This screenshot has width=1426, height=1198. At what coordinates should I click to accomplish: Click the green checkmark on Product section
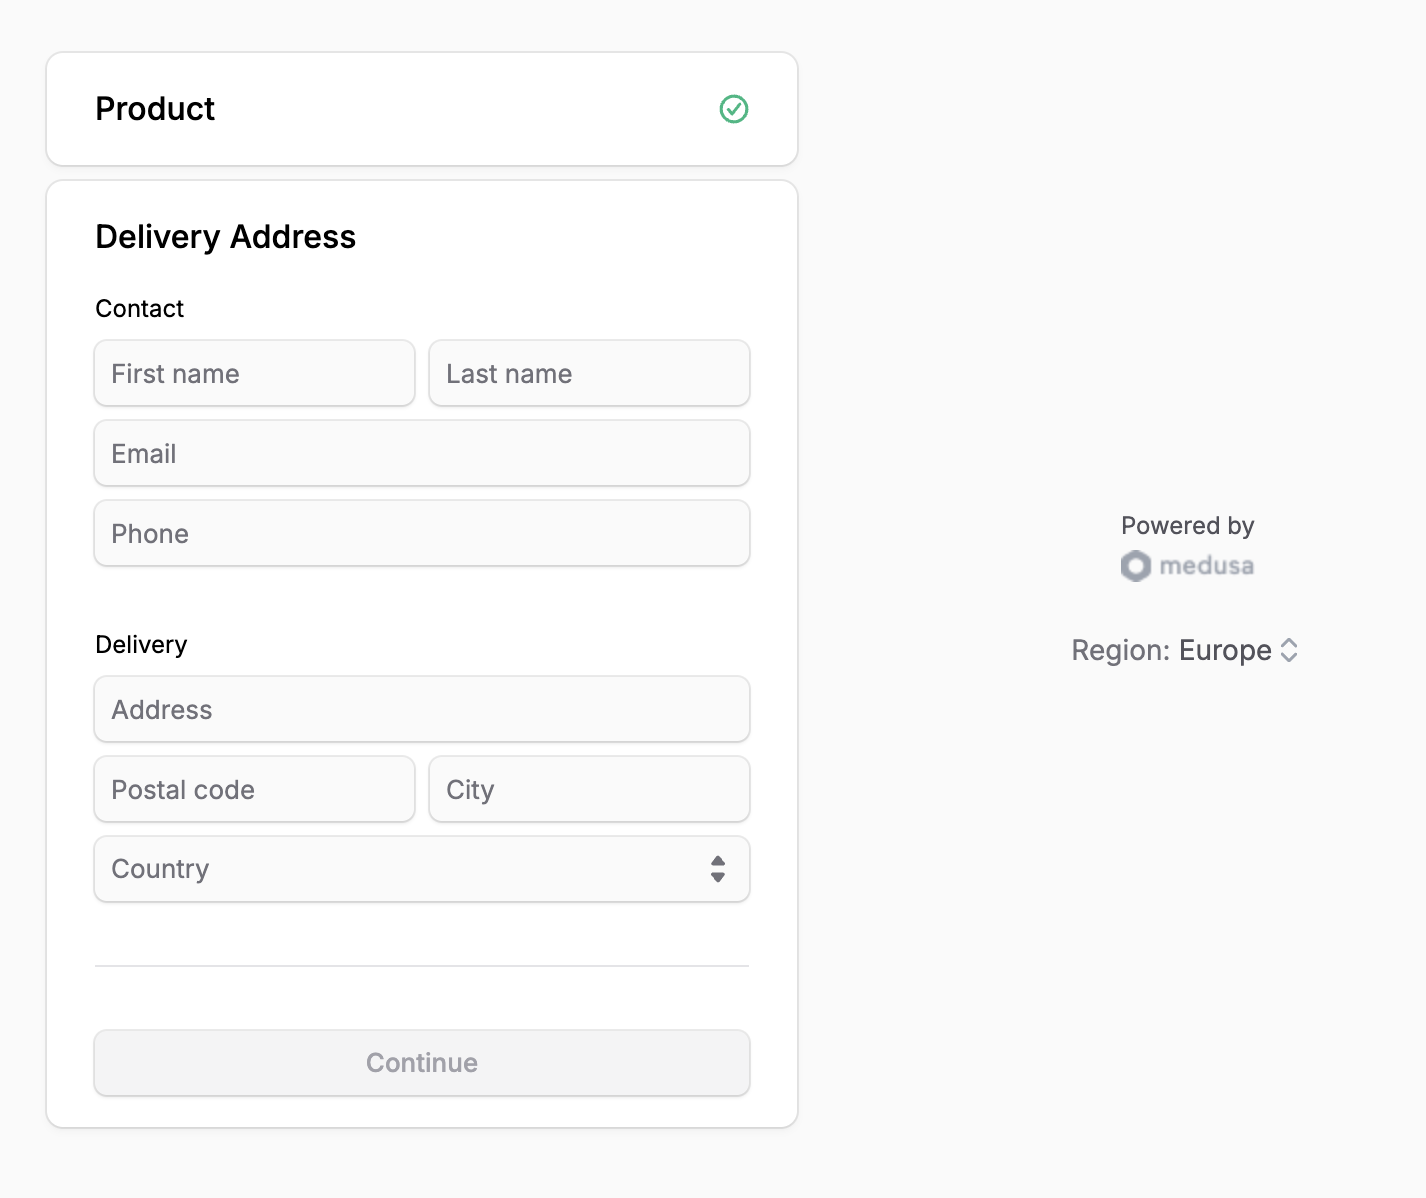pyautogui.click(x=734, y=109)
